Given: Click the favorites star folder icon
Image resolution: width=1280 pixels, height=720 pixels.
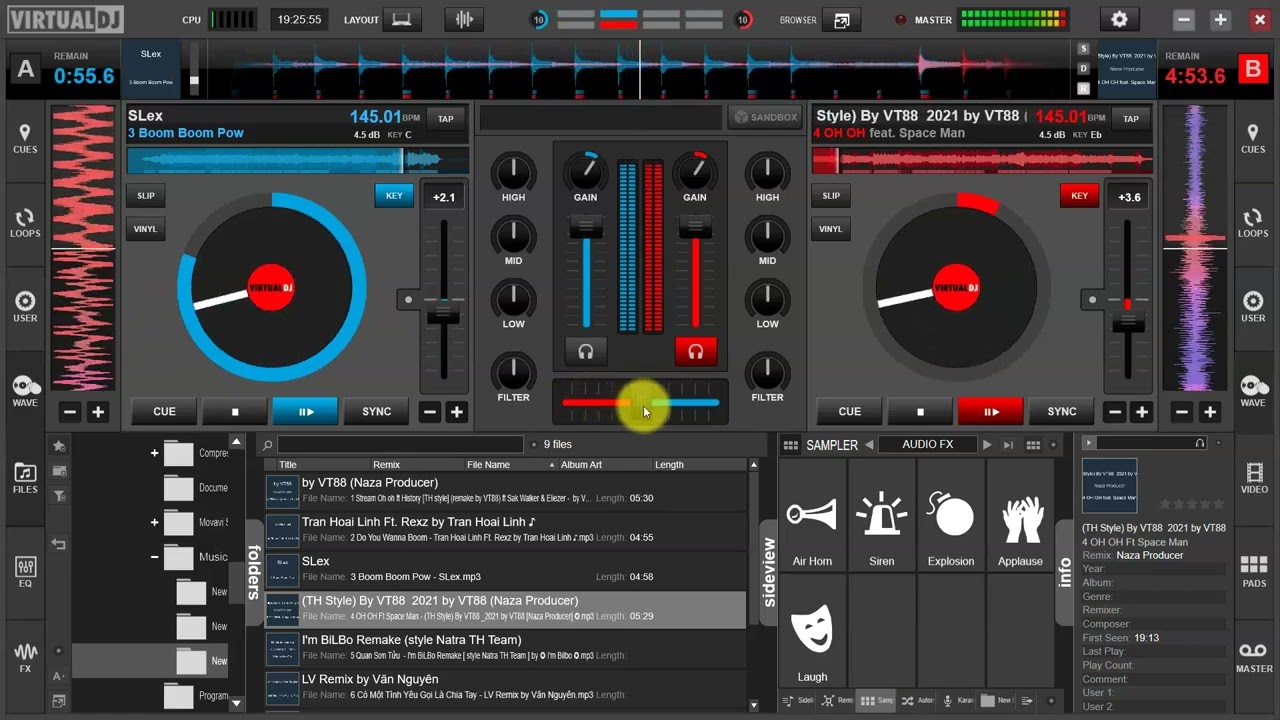Looking at the screenshot, I should 59,446.
